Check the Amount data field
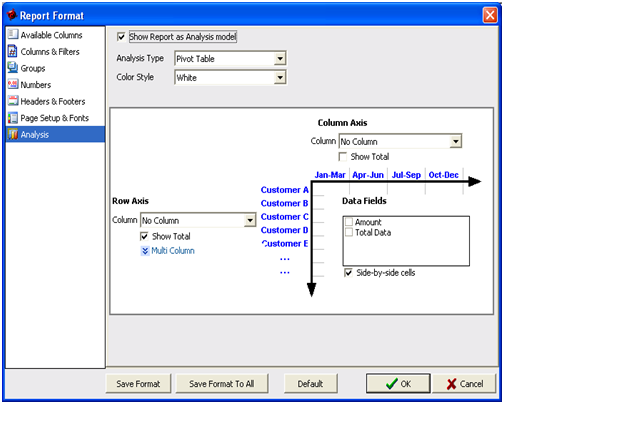Screen dimensions: 635x442 coord(348,222)
